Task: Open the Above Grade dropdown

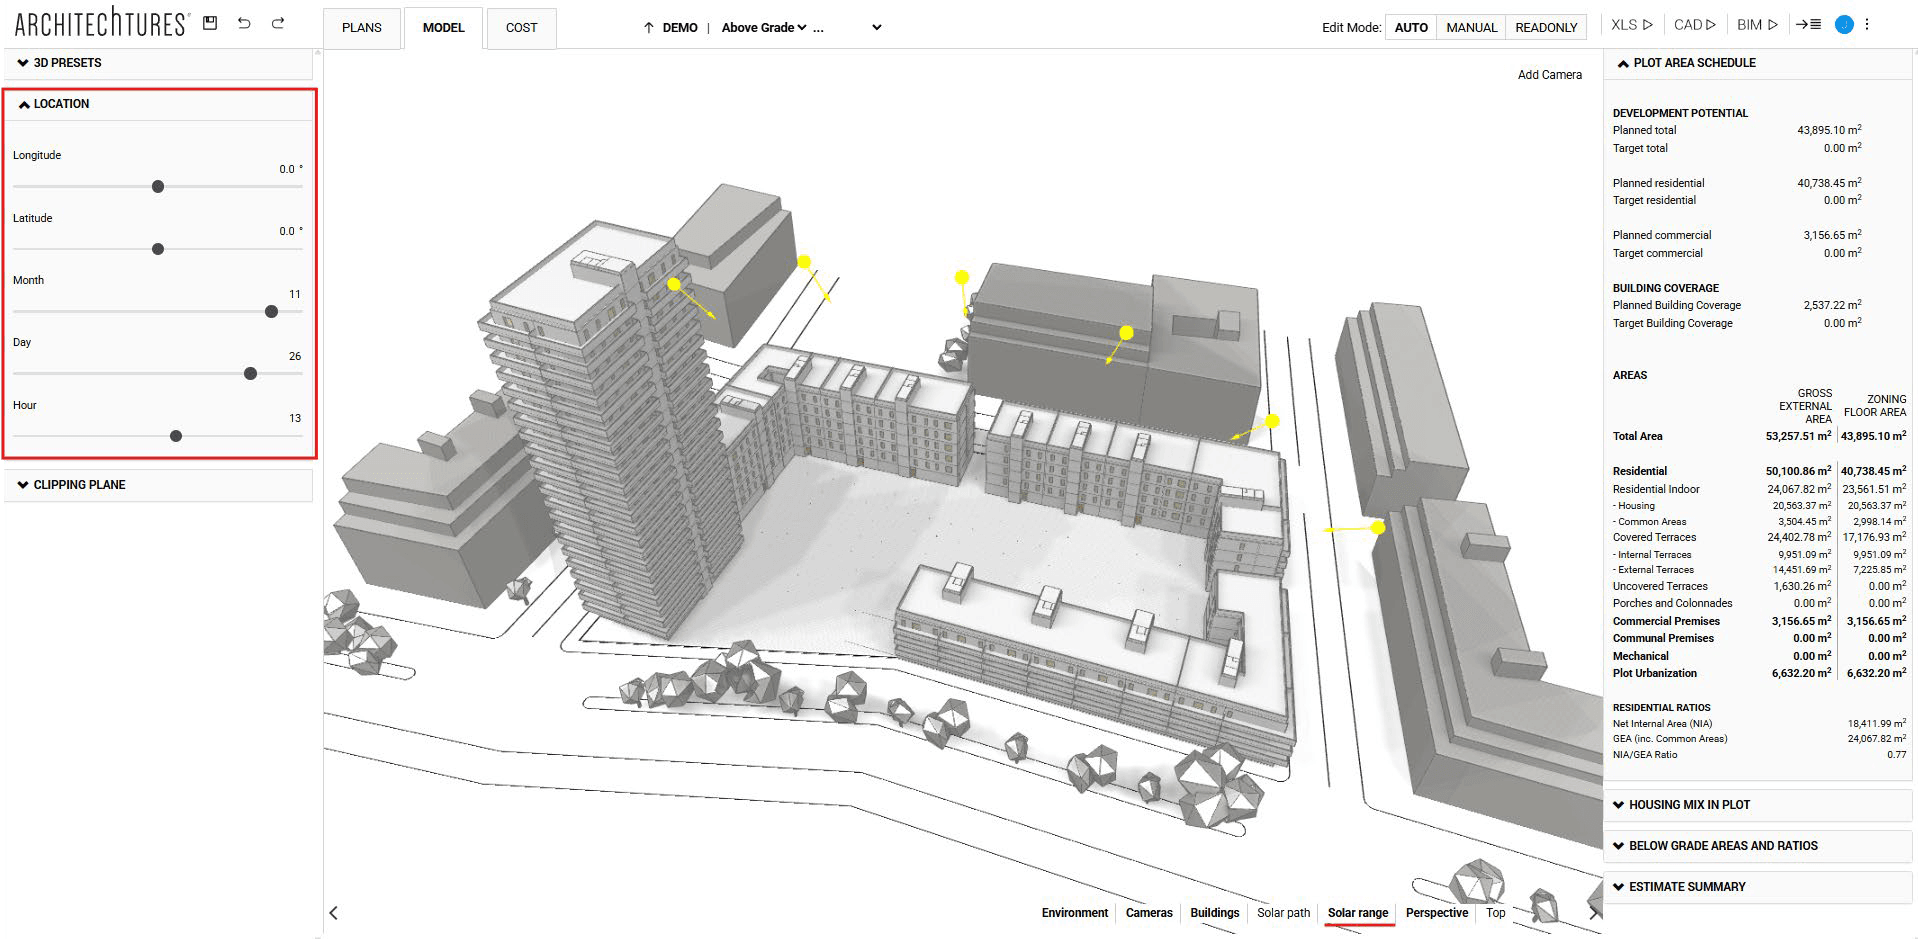Action: click(763, 27)
